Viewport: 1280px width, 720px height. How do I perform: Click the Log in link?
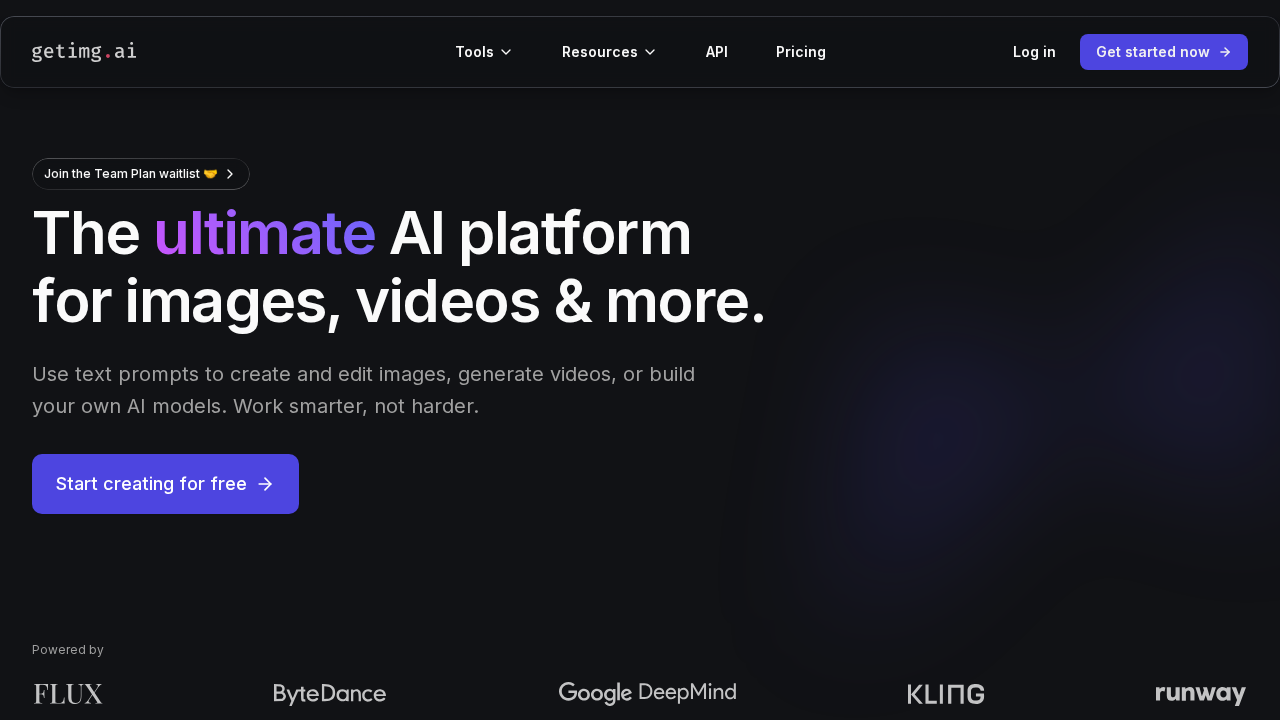1034,52
